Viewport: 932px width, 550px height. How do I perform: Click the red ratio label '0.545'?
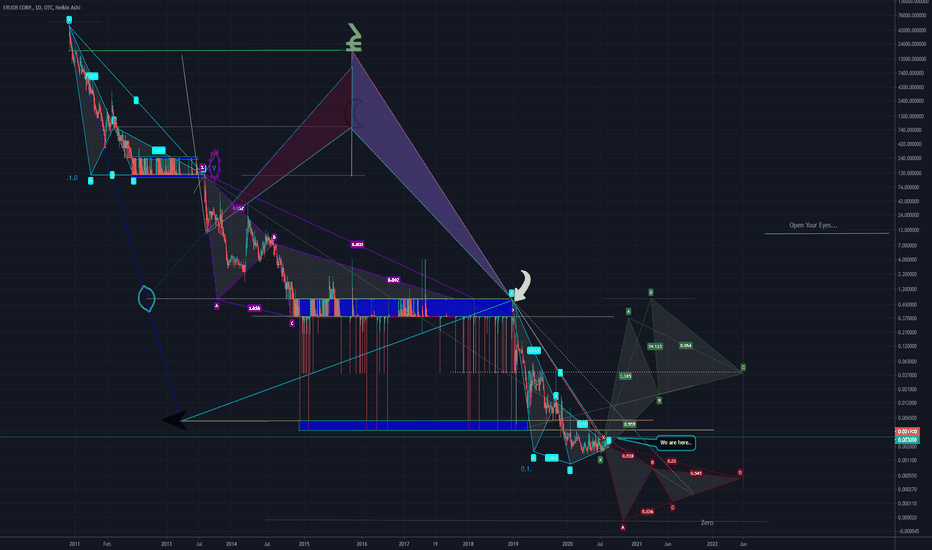pyautogui.click(x=696, y=473)
